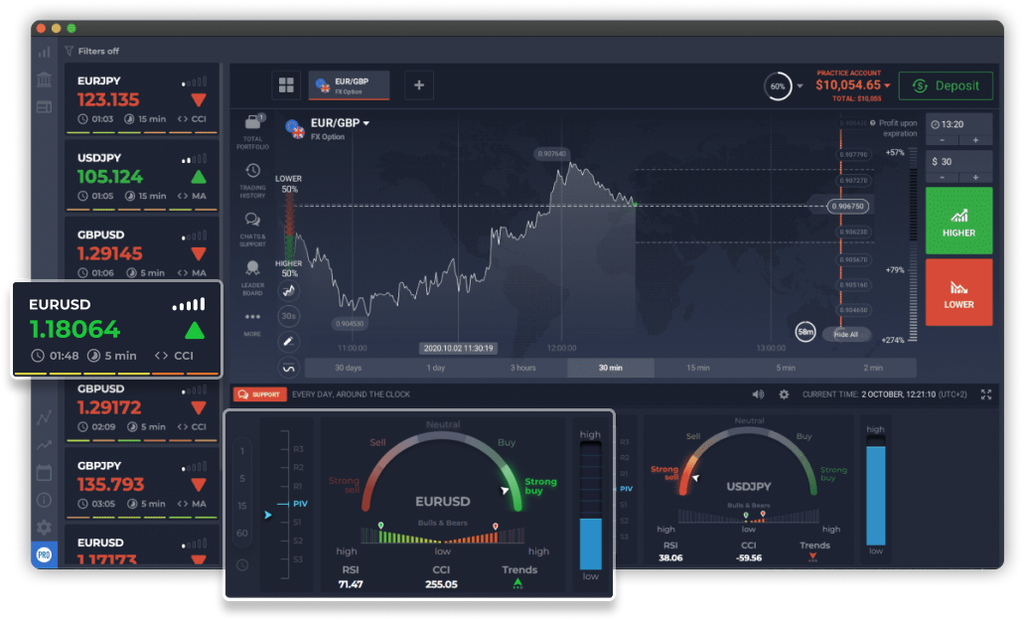Click the red SUPPORT button

(x=260, y=394)
